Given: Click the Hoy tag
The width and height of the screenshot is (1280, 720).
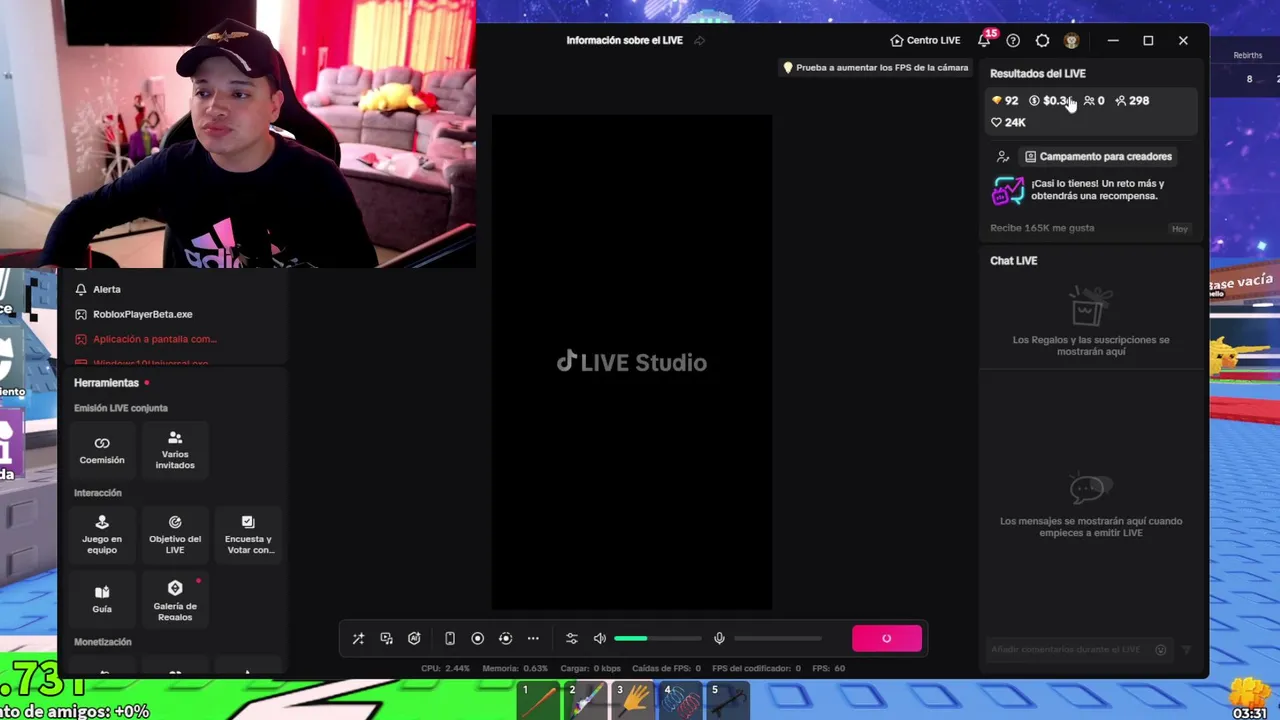Looking at the screenshot, I should (1180, 229).
